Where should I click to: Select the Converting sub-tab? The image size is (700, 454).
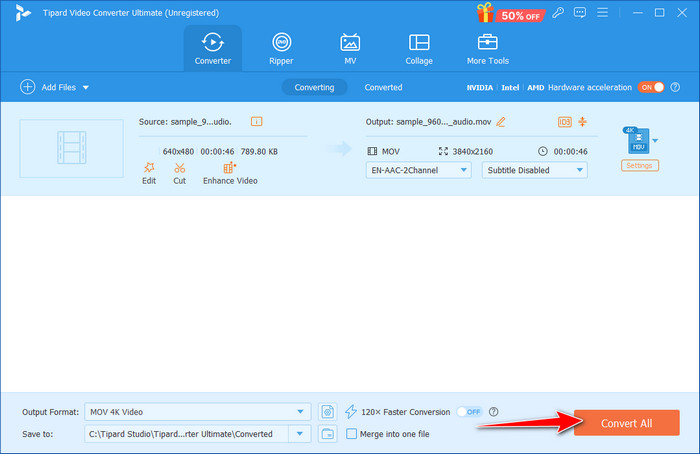click(x=314, y=87)
